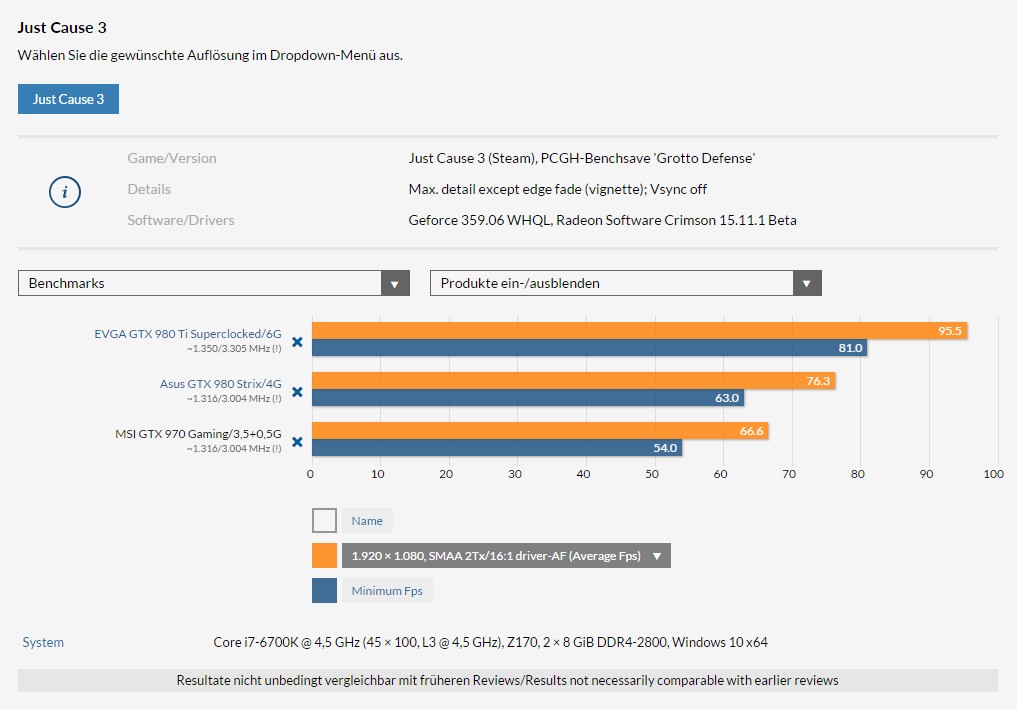Click the Name legend label
Viewport: 1017px width, 709px height.
(367, 521)
